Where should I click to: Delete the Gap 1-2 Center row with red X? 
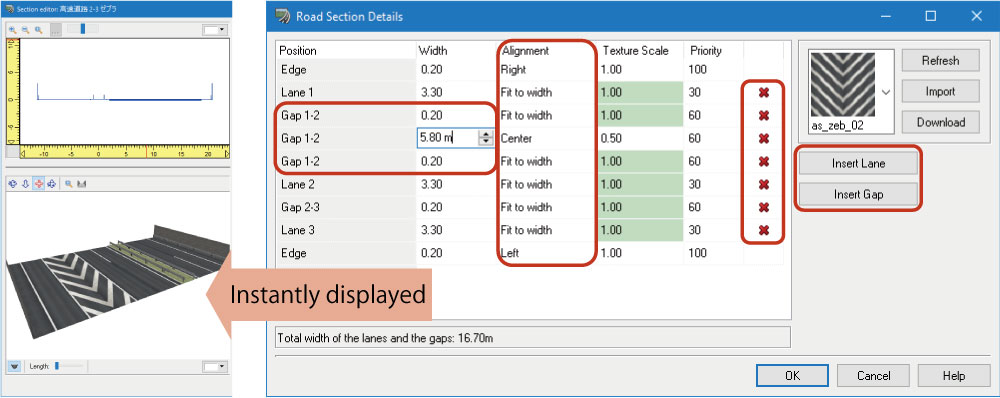point(763,139)
